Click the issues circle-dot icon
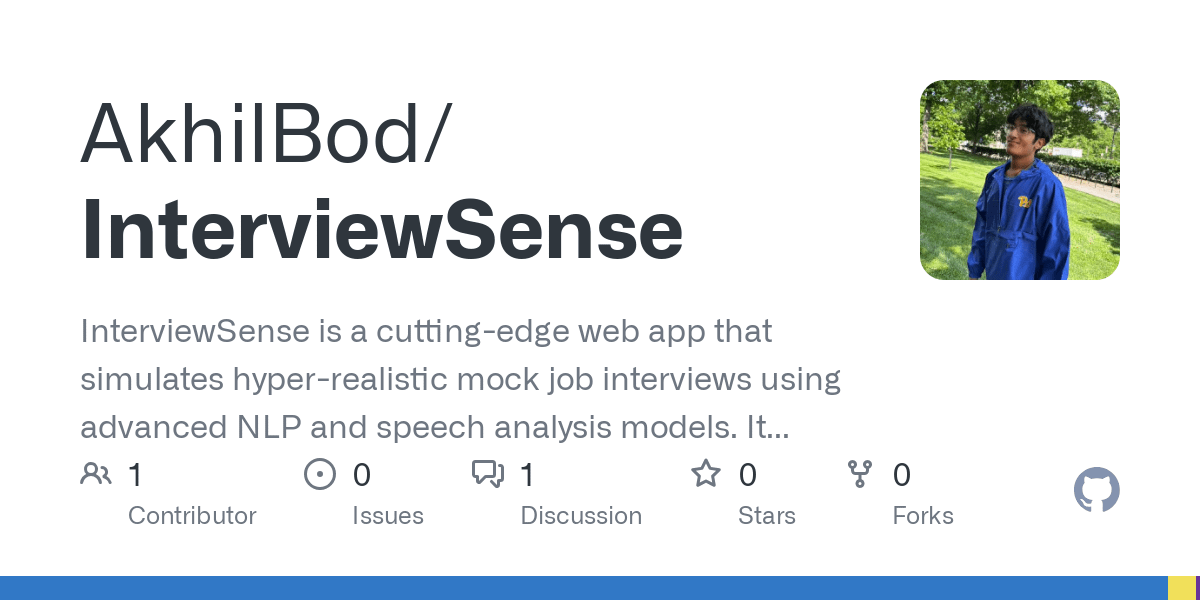The image size is (1200, 600). point(320,474)
